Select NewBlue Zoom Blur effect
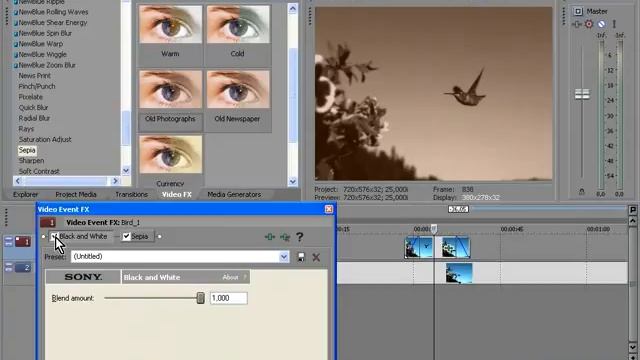Viewport: 640px width, 360px height. [47, 65]
